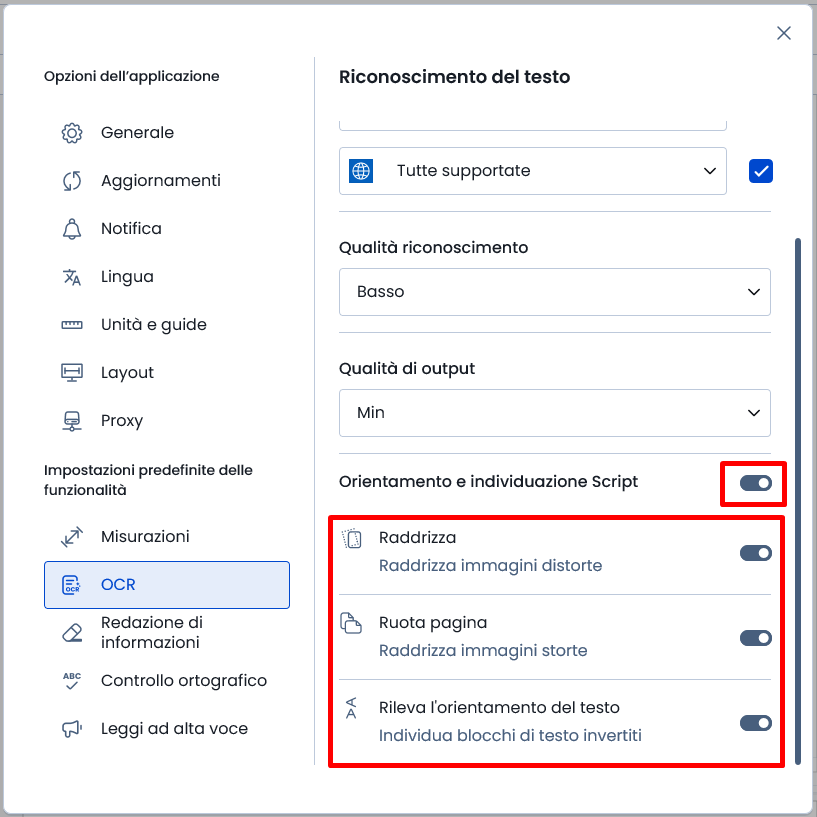Viewport: 817px width, 817px height.
Task: Toggle Orientamento e individuazione Script switch
Action: pos(756,483)
